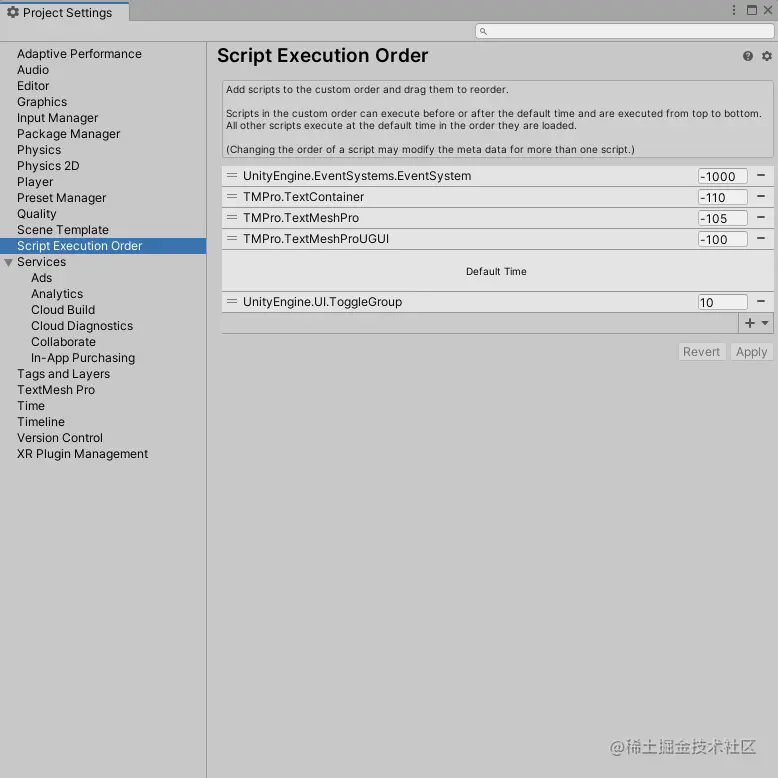Click the plus icon to add a script
This screenshot has height=778, width=778.
pyautogui.click(x=750, y=323)
